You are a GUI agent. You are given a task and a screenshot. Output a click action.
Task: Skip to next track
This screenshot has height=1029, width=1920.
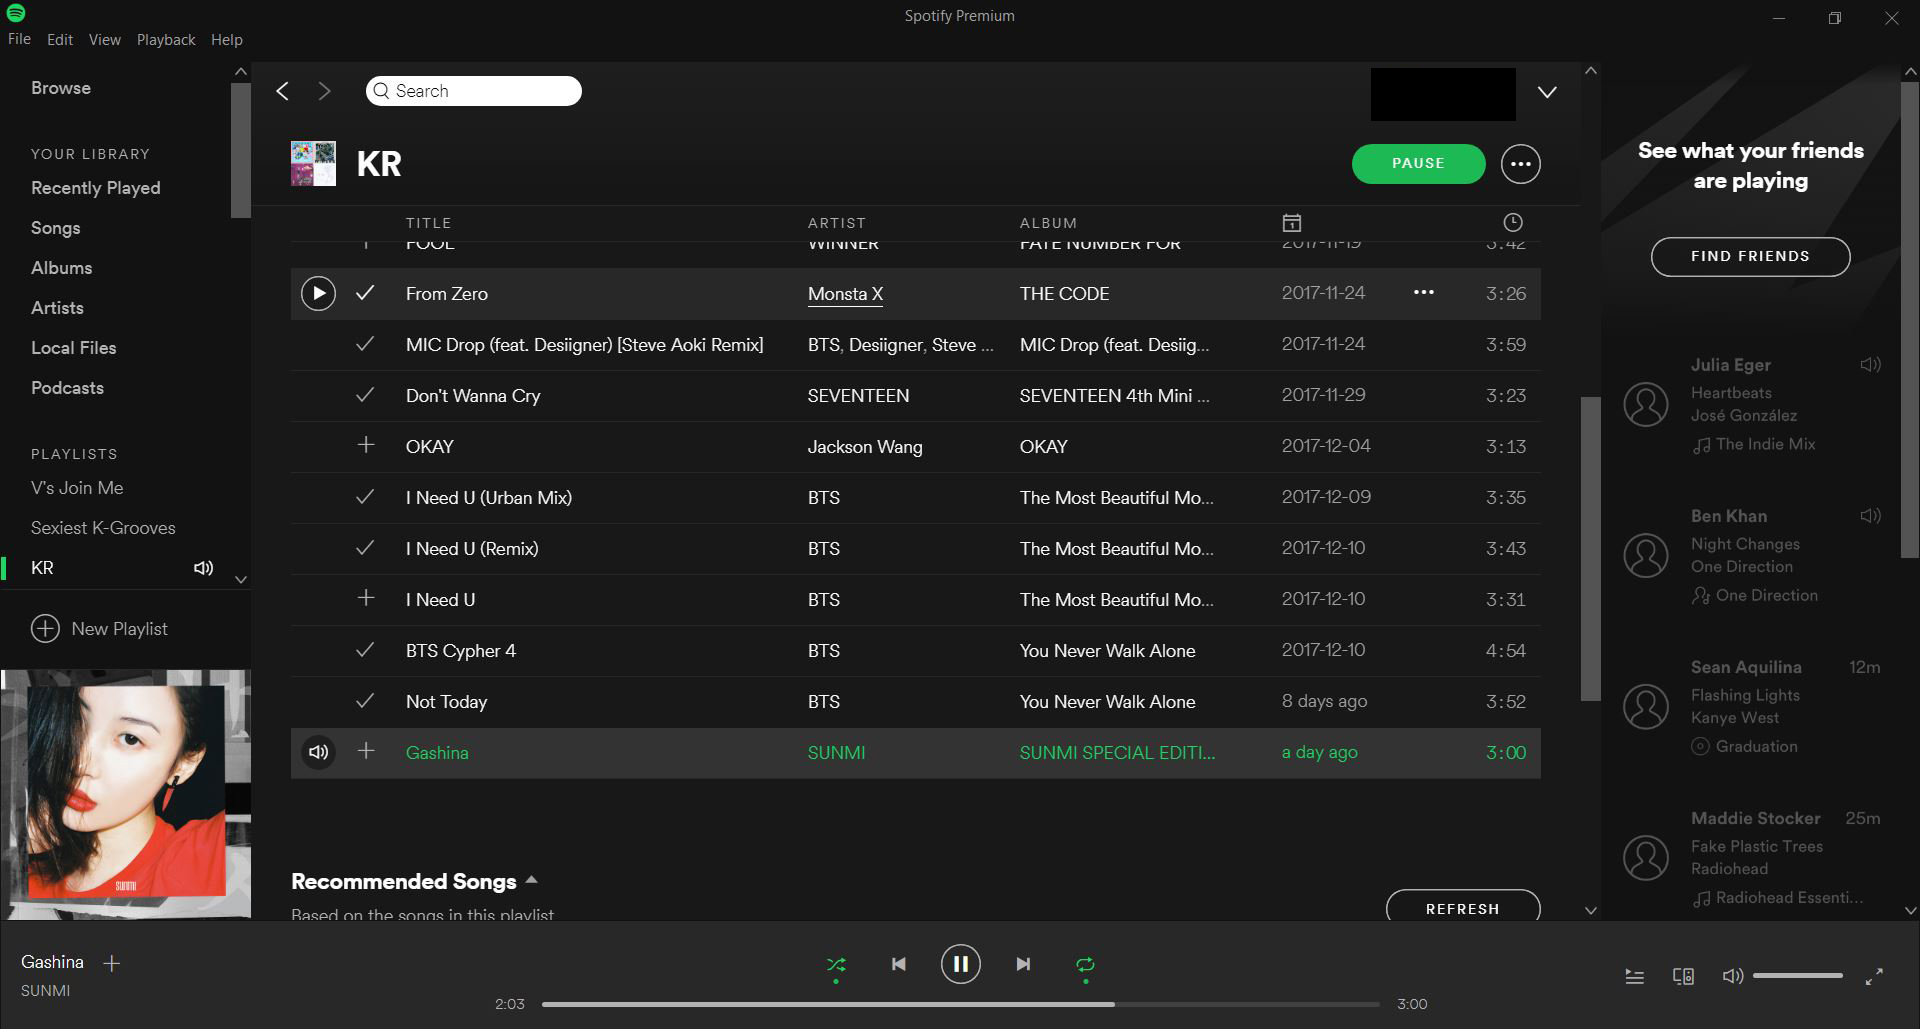pos(1023,964)
